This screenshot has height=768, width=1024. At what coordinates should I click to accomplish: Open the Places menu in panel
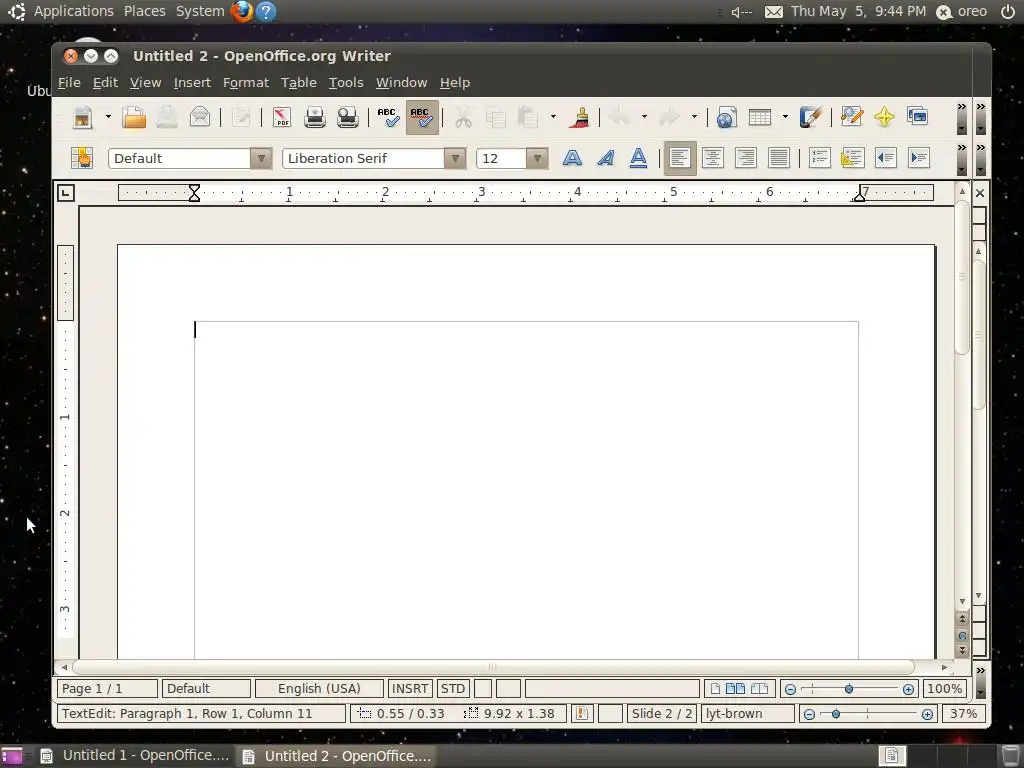click(144, 11)
